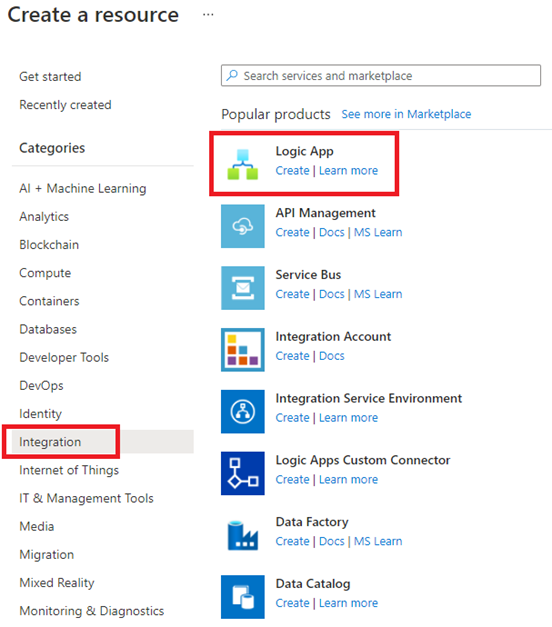Click the Data Catalog title text
Image resolution: width=552 pixels, height=627 pixels.
point(313,584)
